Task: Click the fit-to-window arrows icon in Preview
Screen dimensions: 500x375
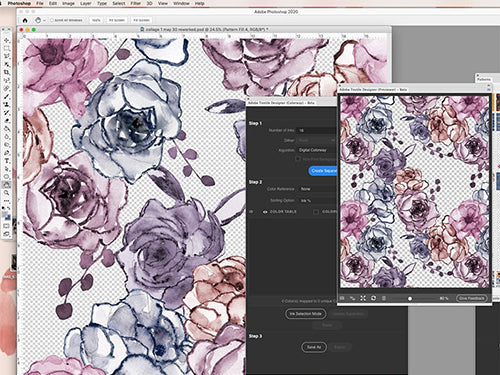Action: click(x=363, y=298)
